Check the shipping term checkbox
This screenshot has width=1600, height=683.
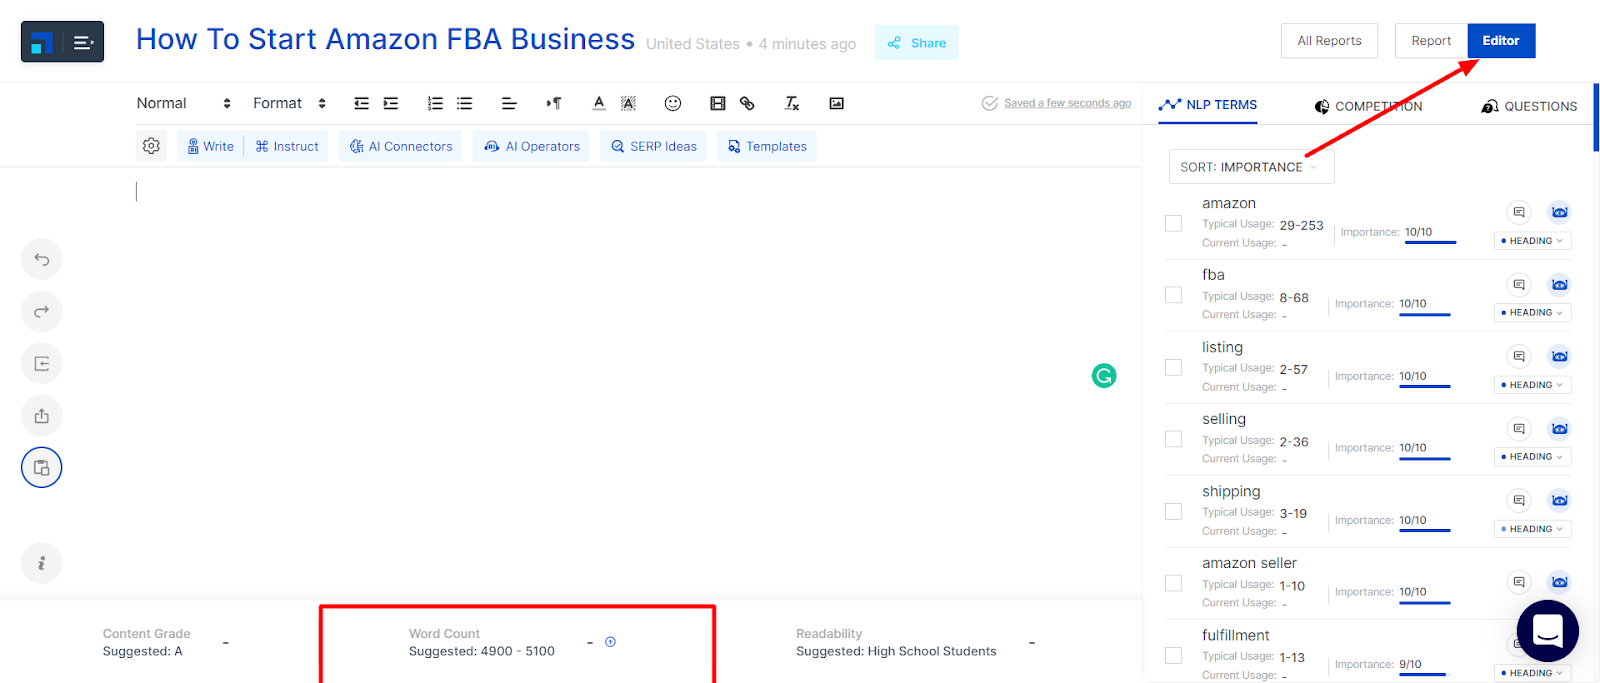click(1174, 511)
